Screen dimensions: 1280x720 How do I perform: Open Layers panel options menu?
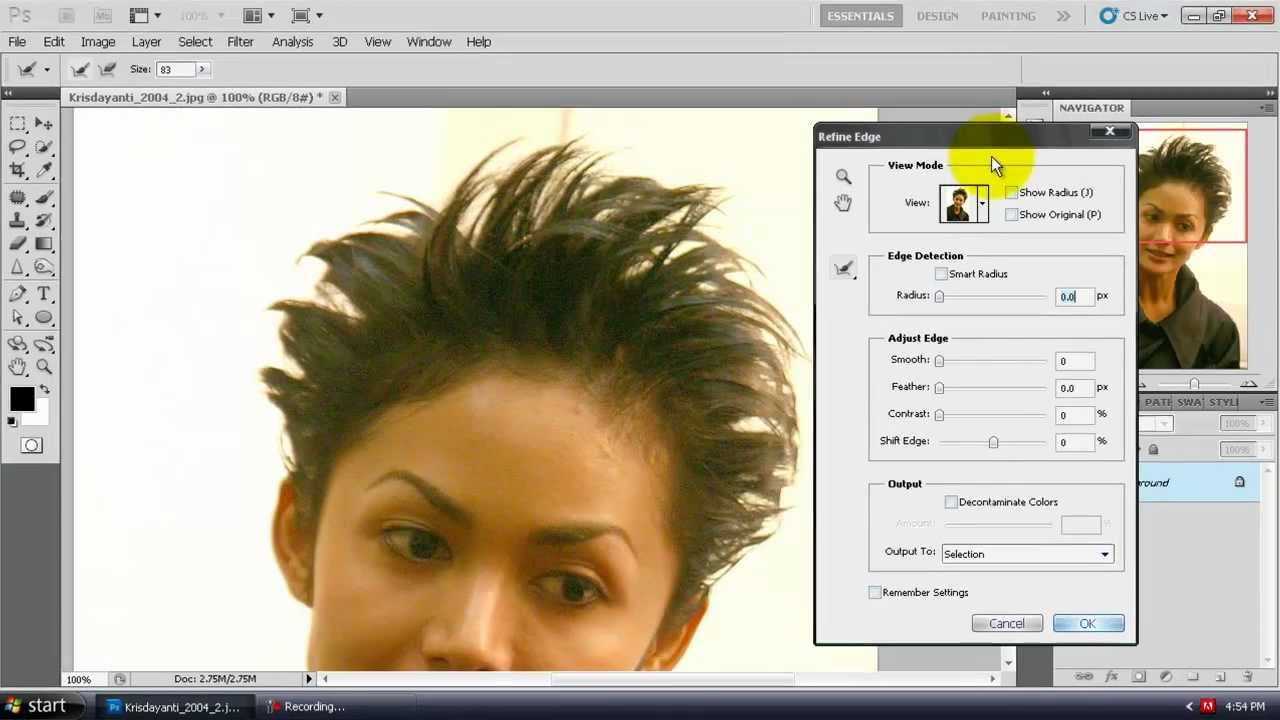tap(1268, 402)
